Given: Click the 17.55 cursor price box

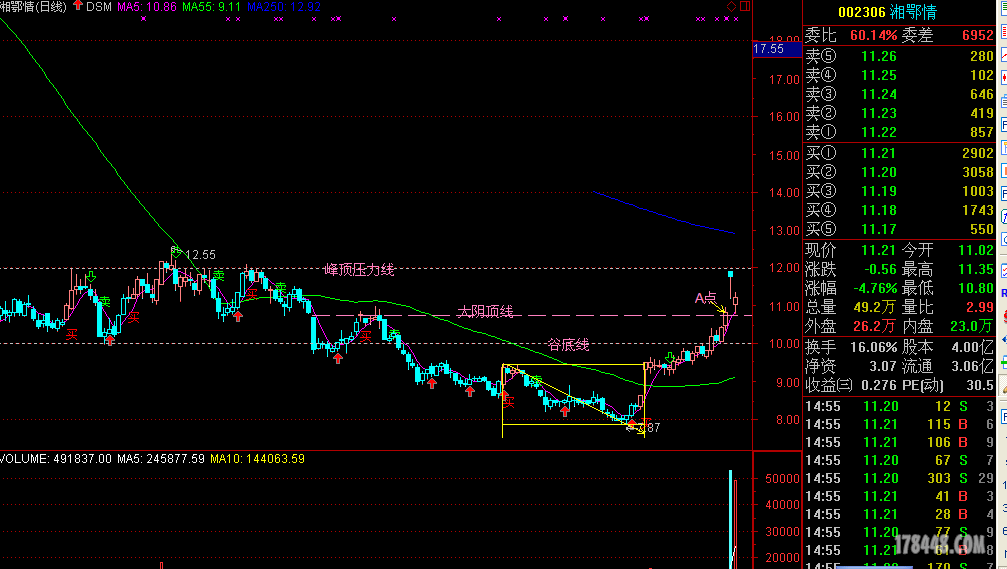Looking at the screenshot, I should point(777,49).
